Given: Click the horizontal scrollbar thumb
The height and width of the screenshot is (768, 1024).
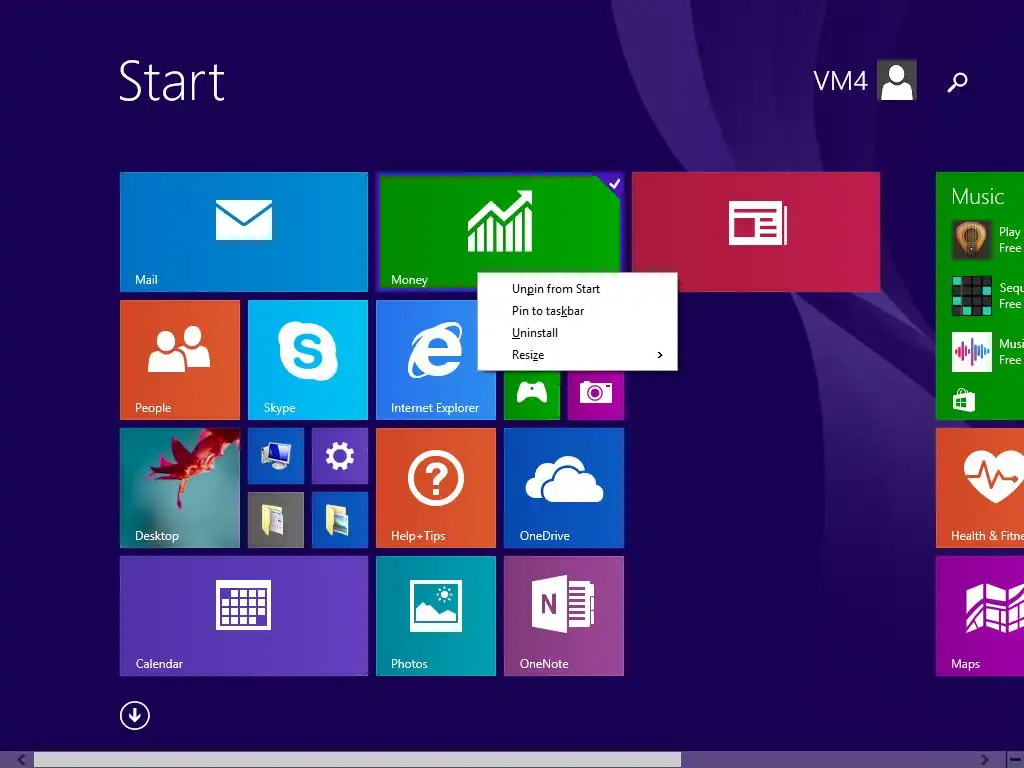Looking at the screenshot, I should point(357,760).
